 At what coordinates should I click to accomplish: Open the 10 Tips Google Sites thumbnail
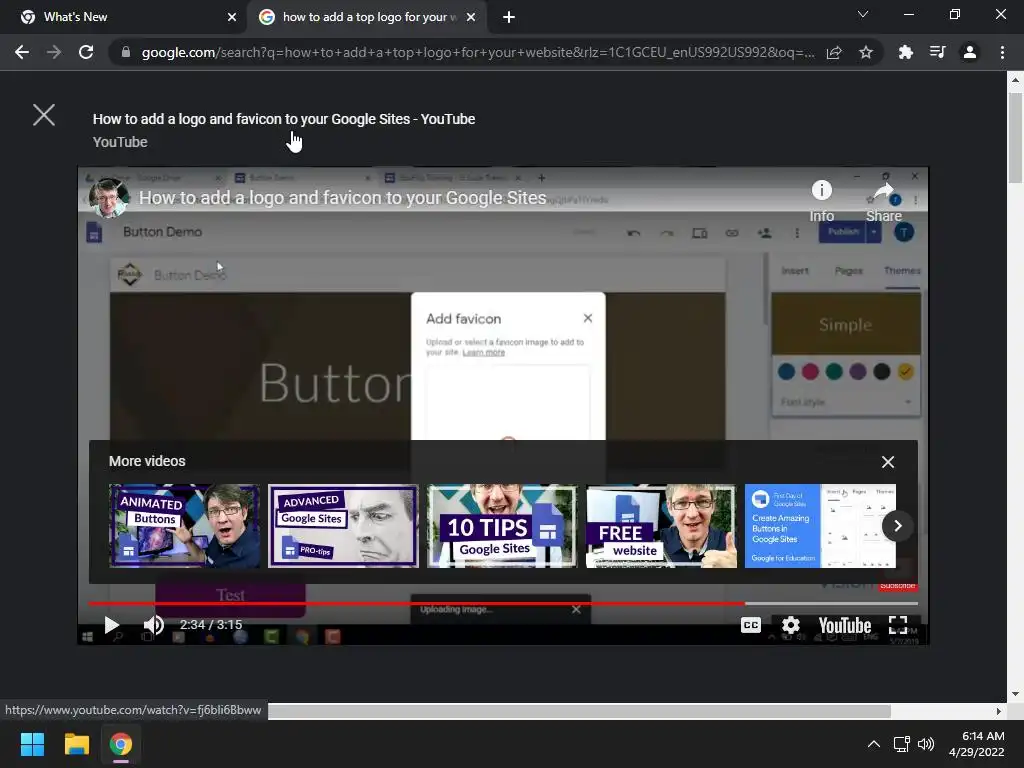click(502, 526)
